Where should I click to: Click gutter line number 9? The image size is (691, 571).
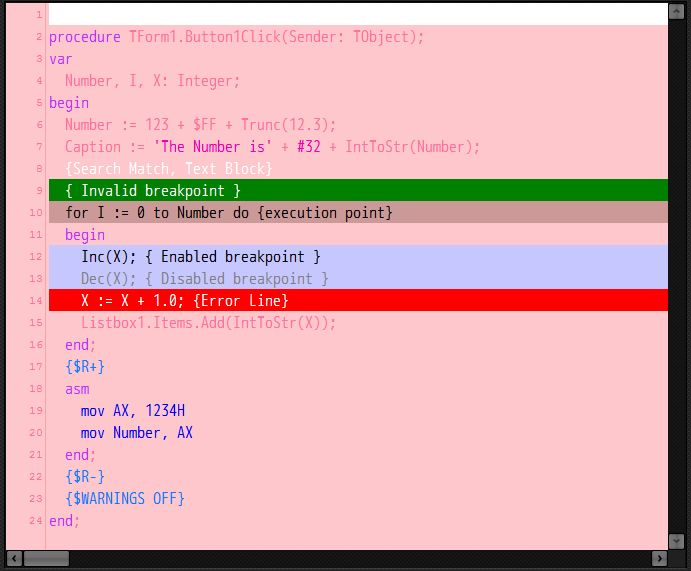coord(39,191)
